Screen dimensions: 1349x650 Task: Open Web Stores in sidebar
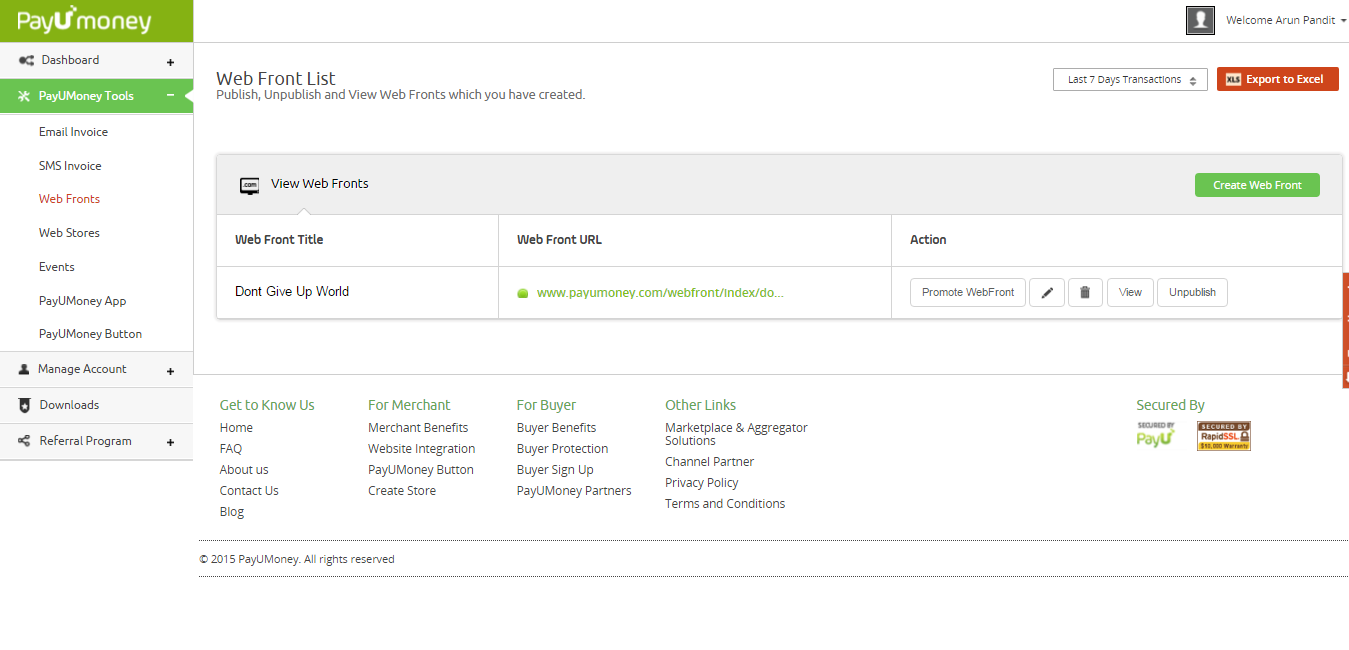(69, 233)
